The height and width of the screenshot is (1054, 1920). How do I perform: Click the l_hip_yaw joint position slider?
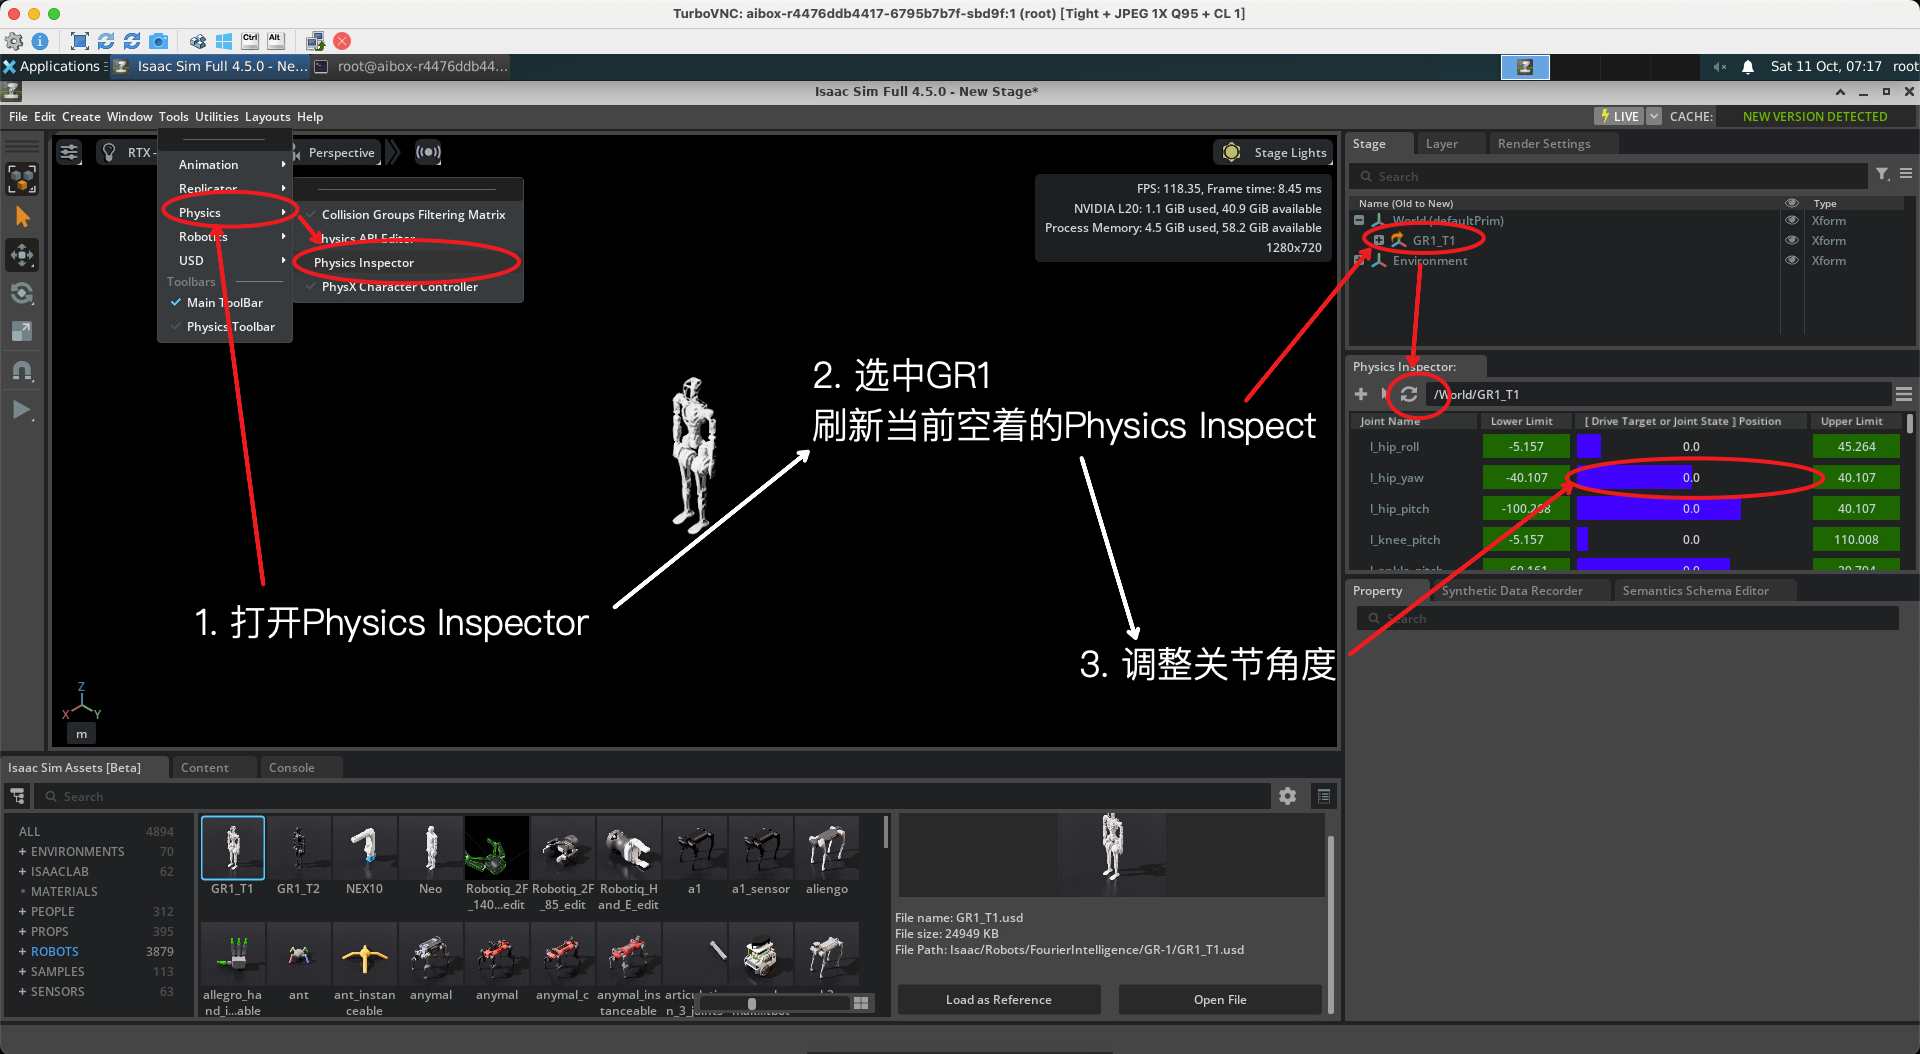(x=1690, y=478)
